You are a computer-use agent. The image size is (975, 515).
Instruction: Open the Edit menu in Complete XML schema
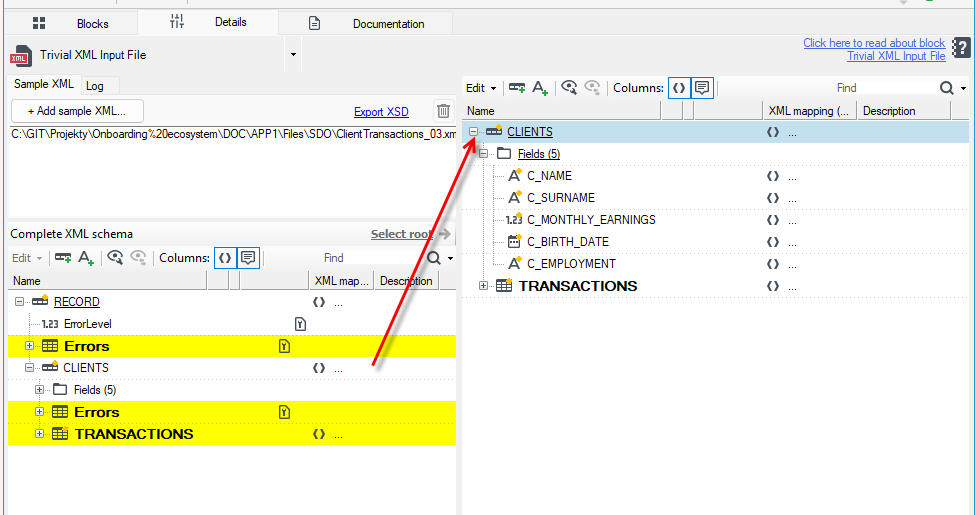click(x=27, y=258)
